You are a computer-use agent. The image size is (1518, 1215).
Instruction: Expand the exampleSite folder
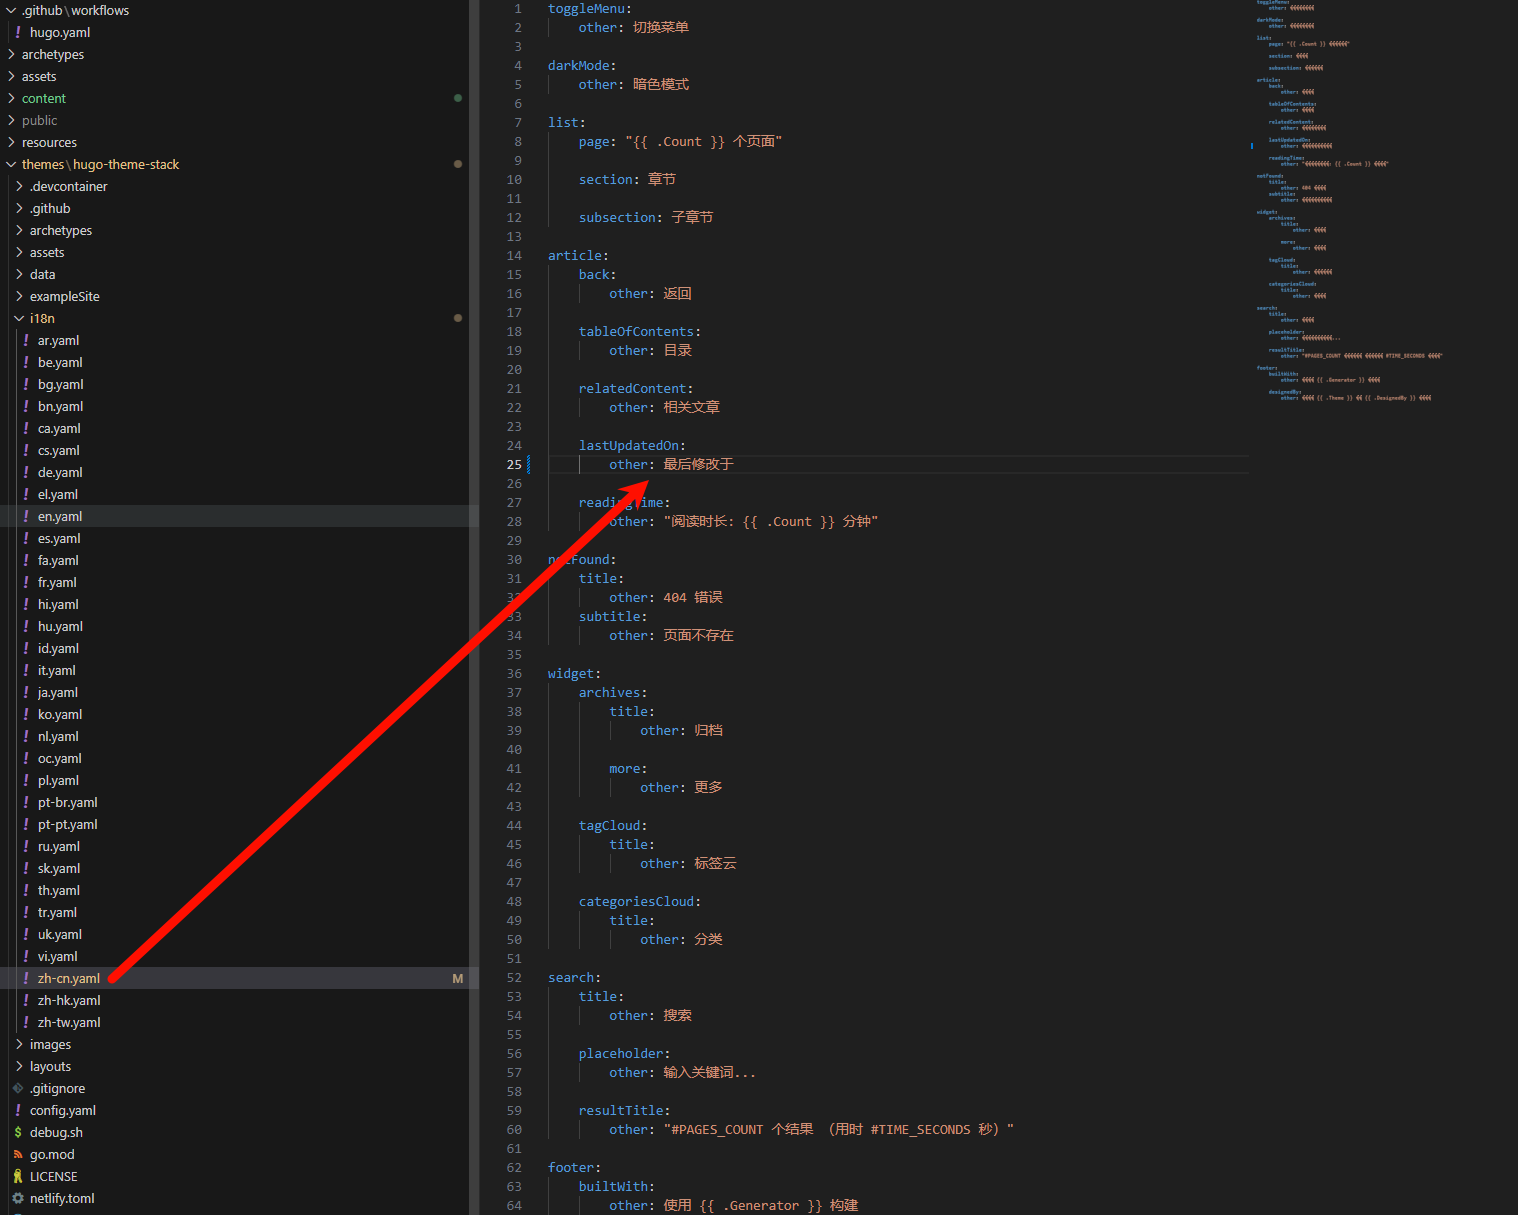coord(19,296)
